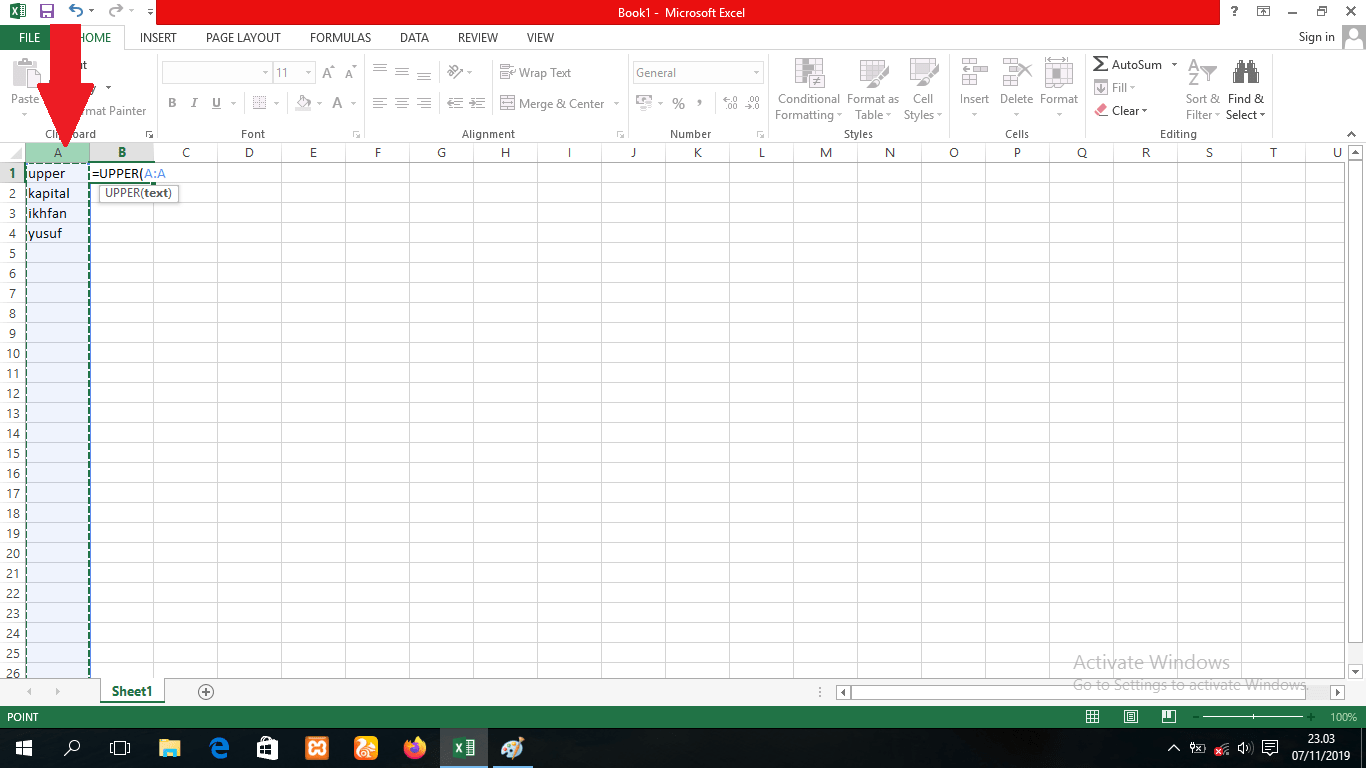Image resolution: width=1366 pixels, height=768 pixels.
Task: Toggle italic formatting
Action: [x=194, y=103]
